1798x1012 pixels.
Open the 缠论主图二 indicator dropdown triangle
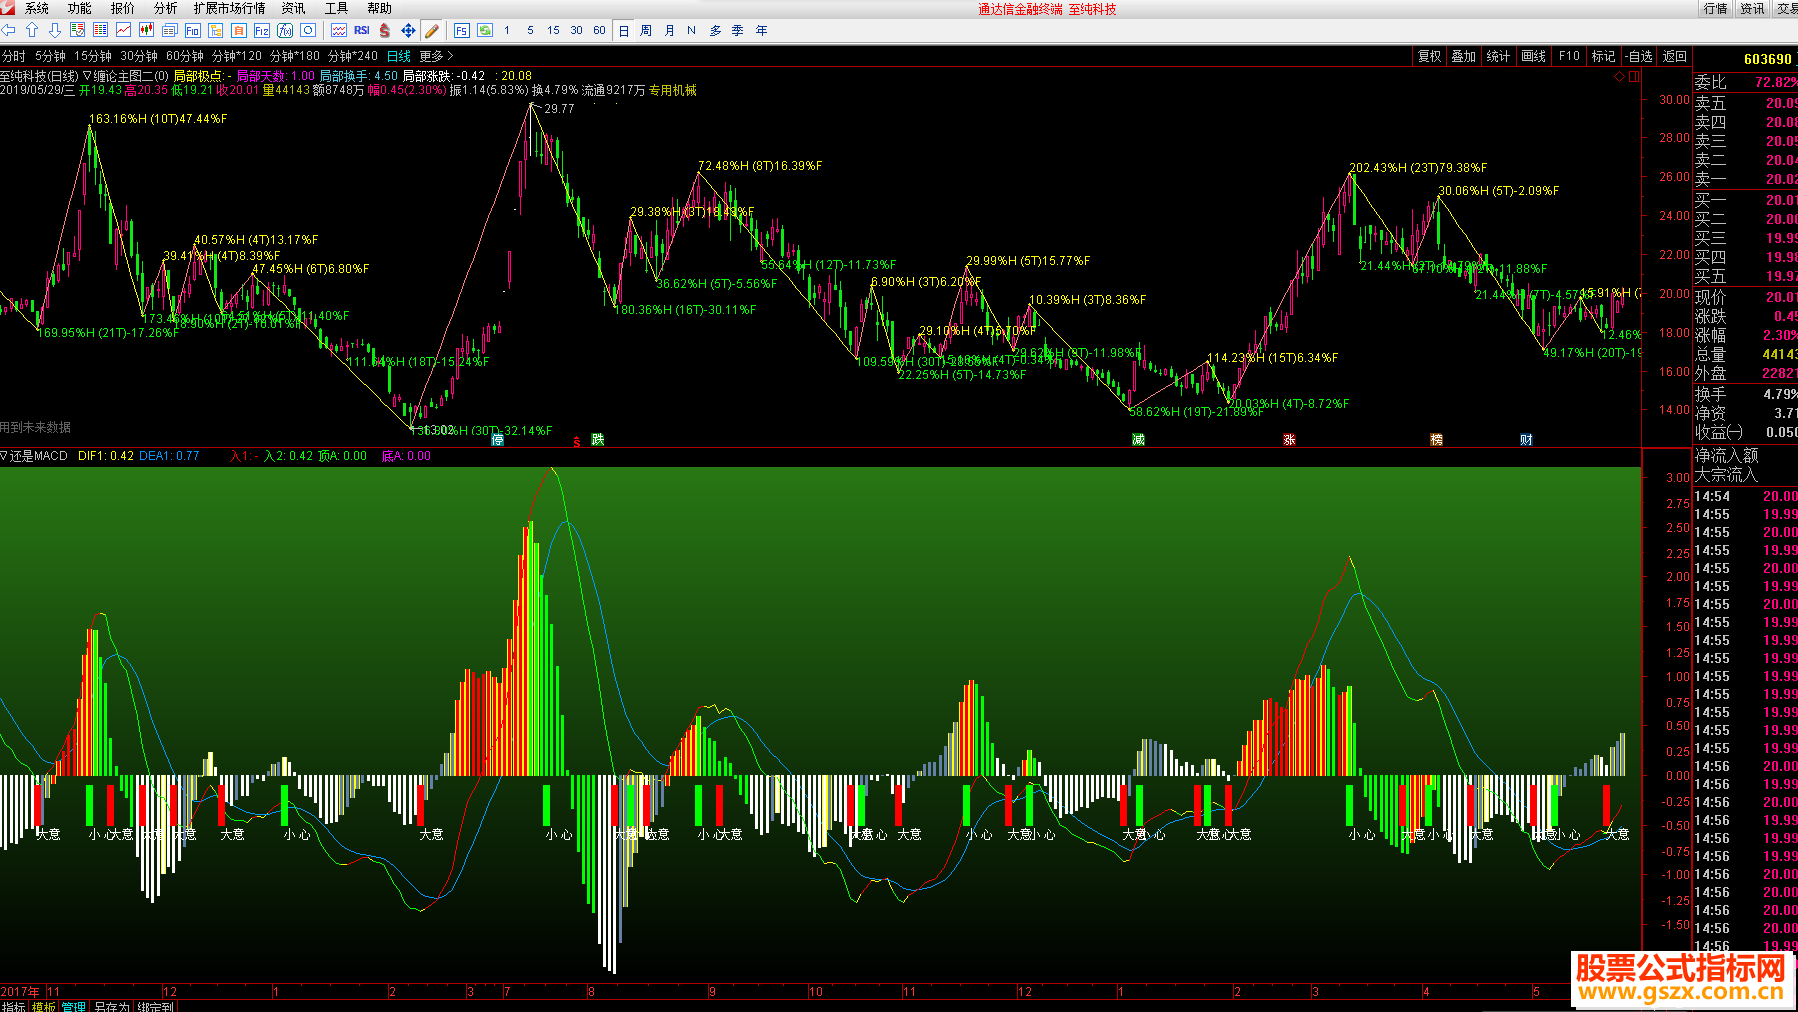click(x=87, y=76)
